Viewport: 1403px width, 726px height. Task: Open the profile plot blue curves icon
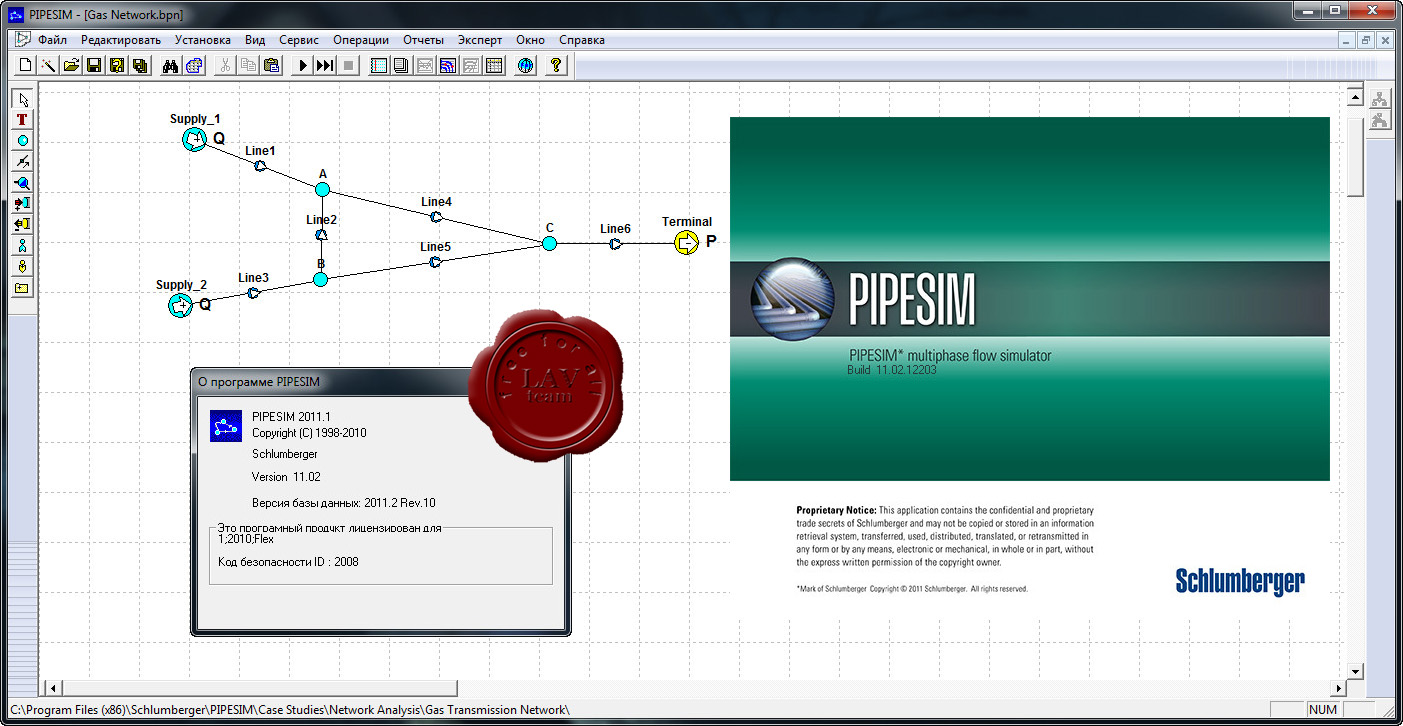point(447,65)
